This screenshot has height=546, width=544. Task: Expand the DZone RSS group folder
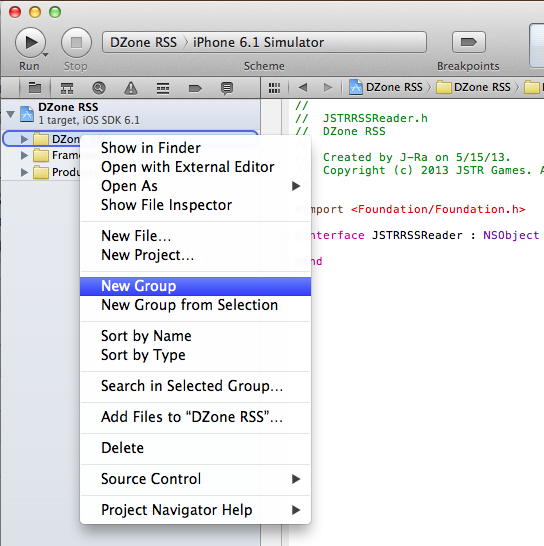coord(24,139)
